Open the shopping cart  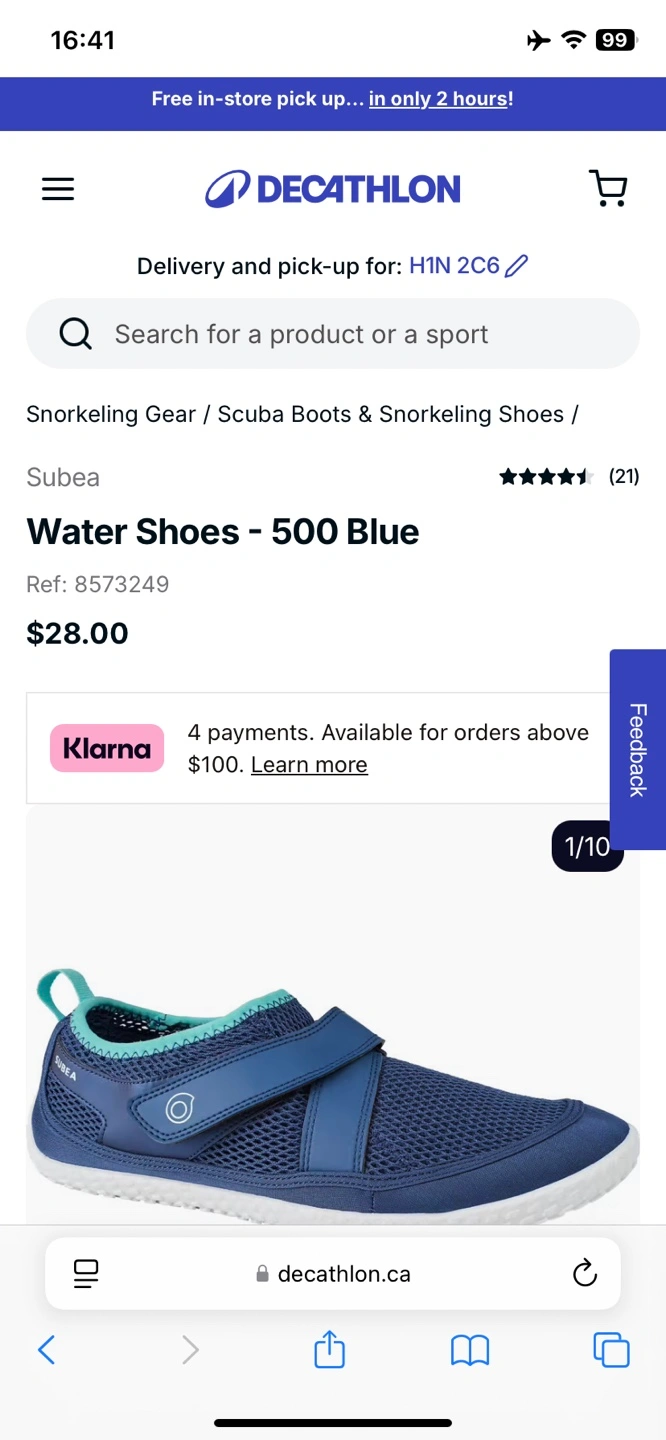click(607, 188)
